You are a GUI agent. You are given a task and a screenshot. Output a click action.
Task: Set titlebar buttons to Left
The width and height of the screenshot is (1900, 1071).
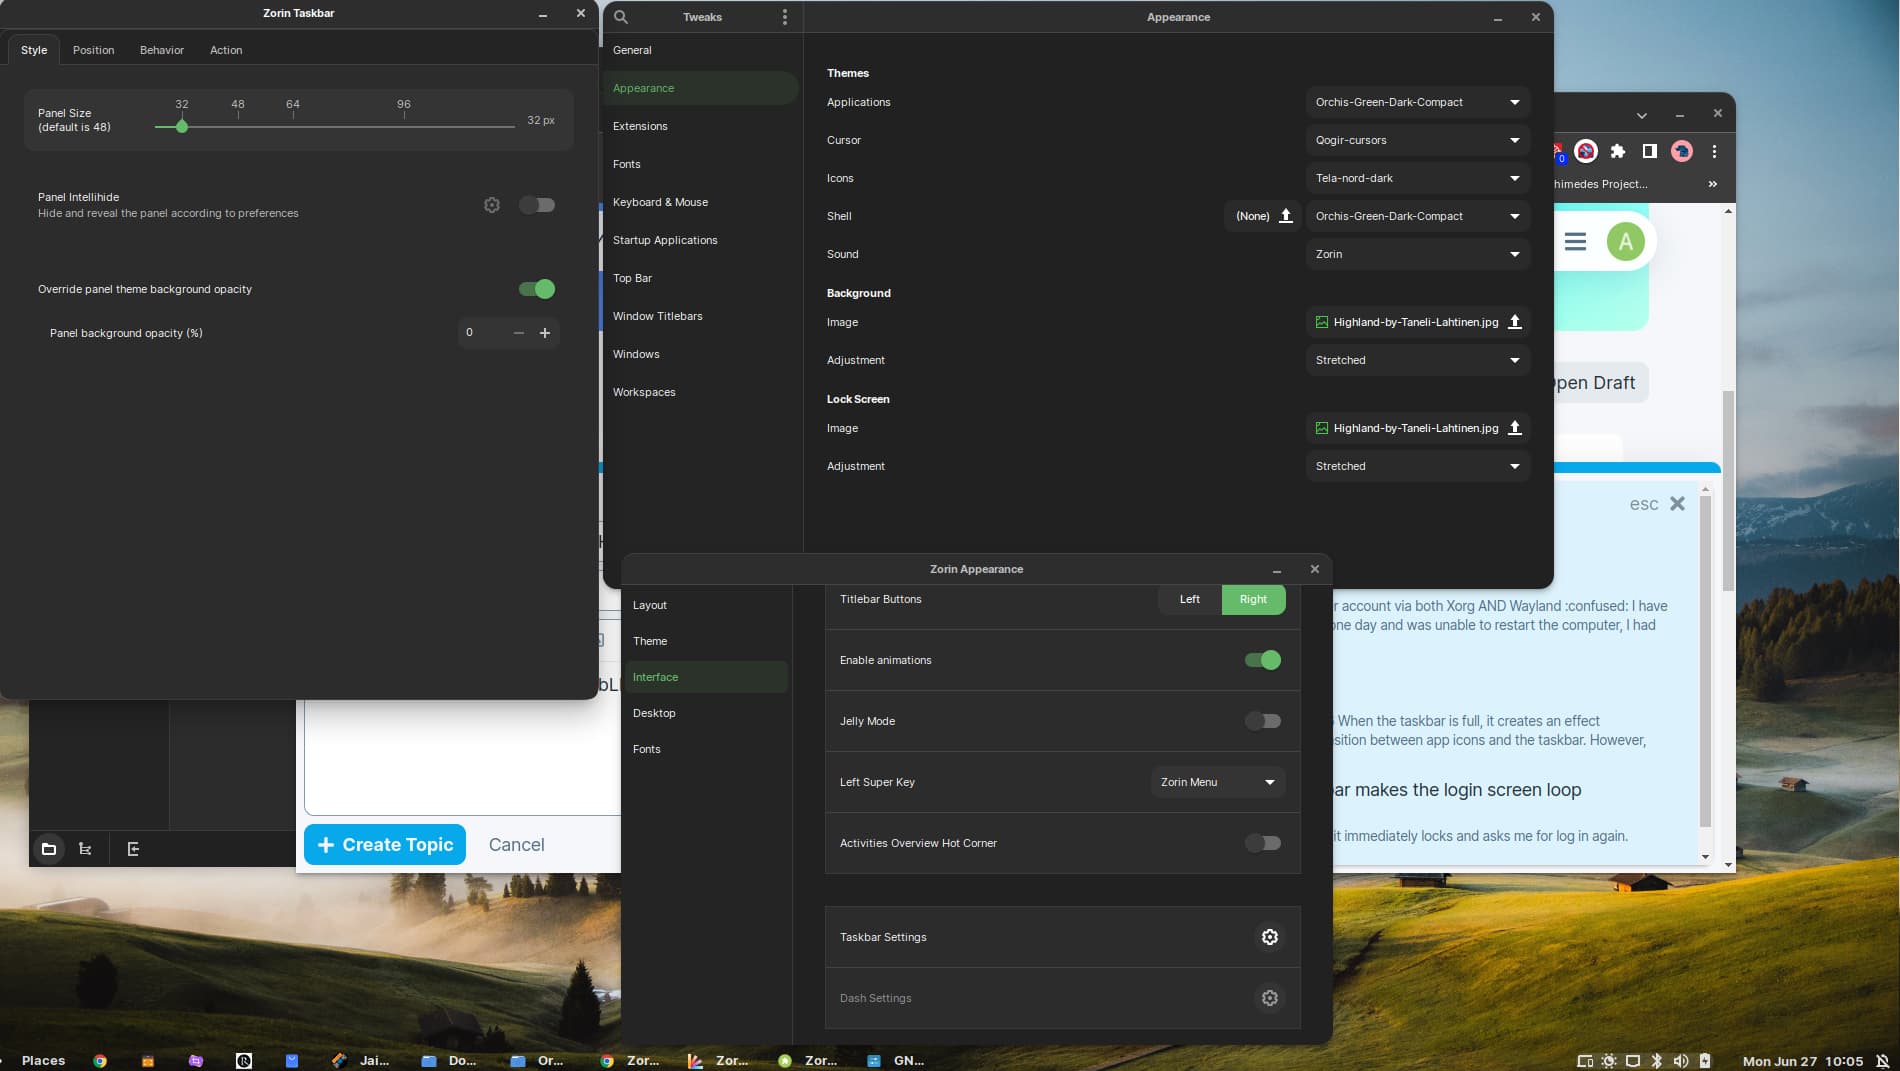[x=1190, y=599]
